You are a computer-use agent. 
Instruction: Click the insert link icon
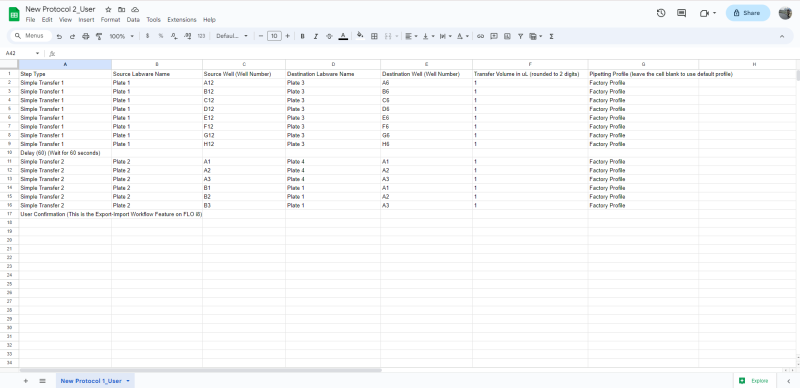click(480, 36)
